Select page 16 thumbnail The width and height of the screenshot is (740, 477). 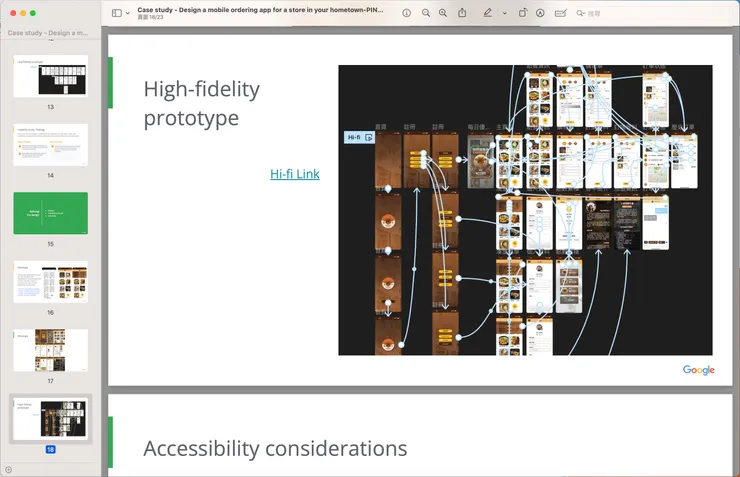[50, 282]
